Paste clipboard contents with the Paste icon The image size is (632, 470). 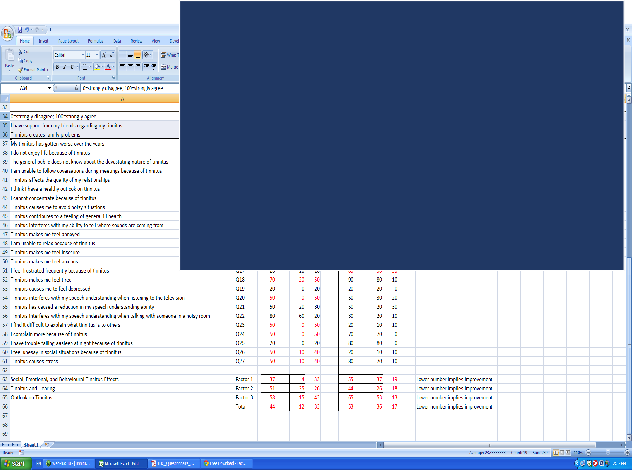pyautogui.click(x=9, y=56)
